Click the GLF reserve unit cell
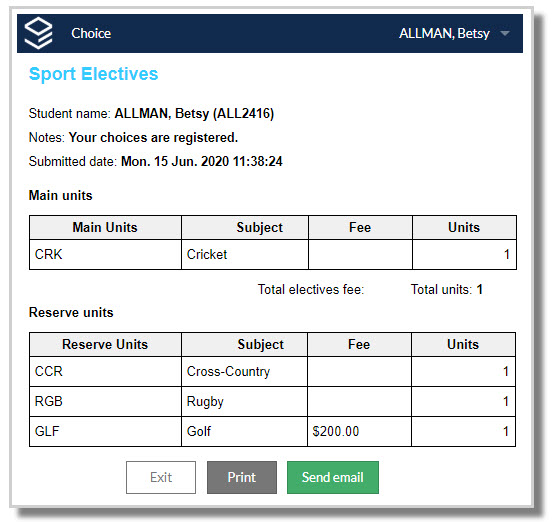Screen dimensions: 553x522 coord(105,431)
